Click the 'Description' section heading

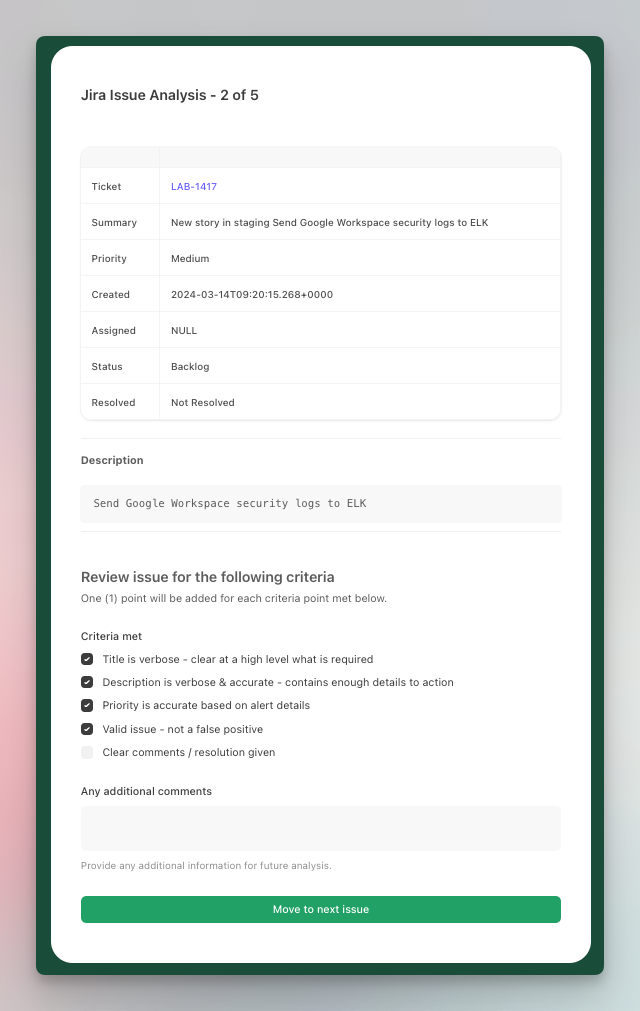click(x=112, y=461)
